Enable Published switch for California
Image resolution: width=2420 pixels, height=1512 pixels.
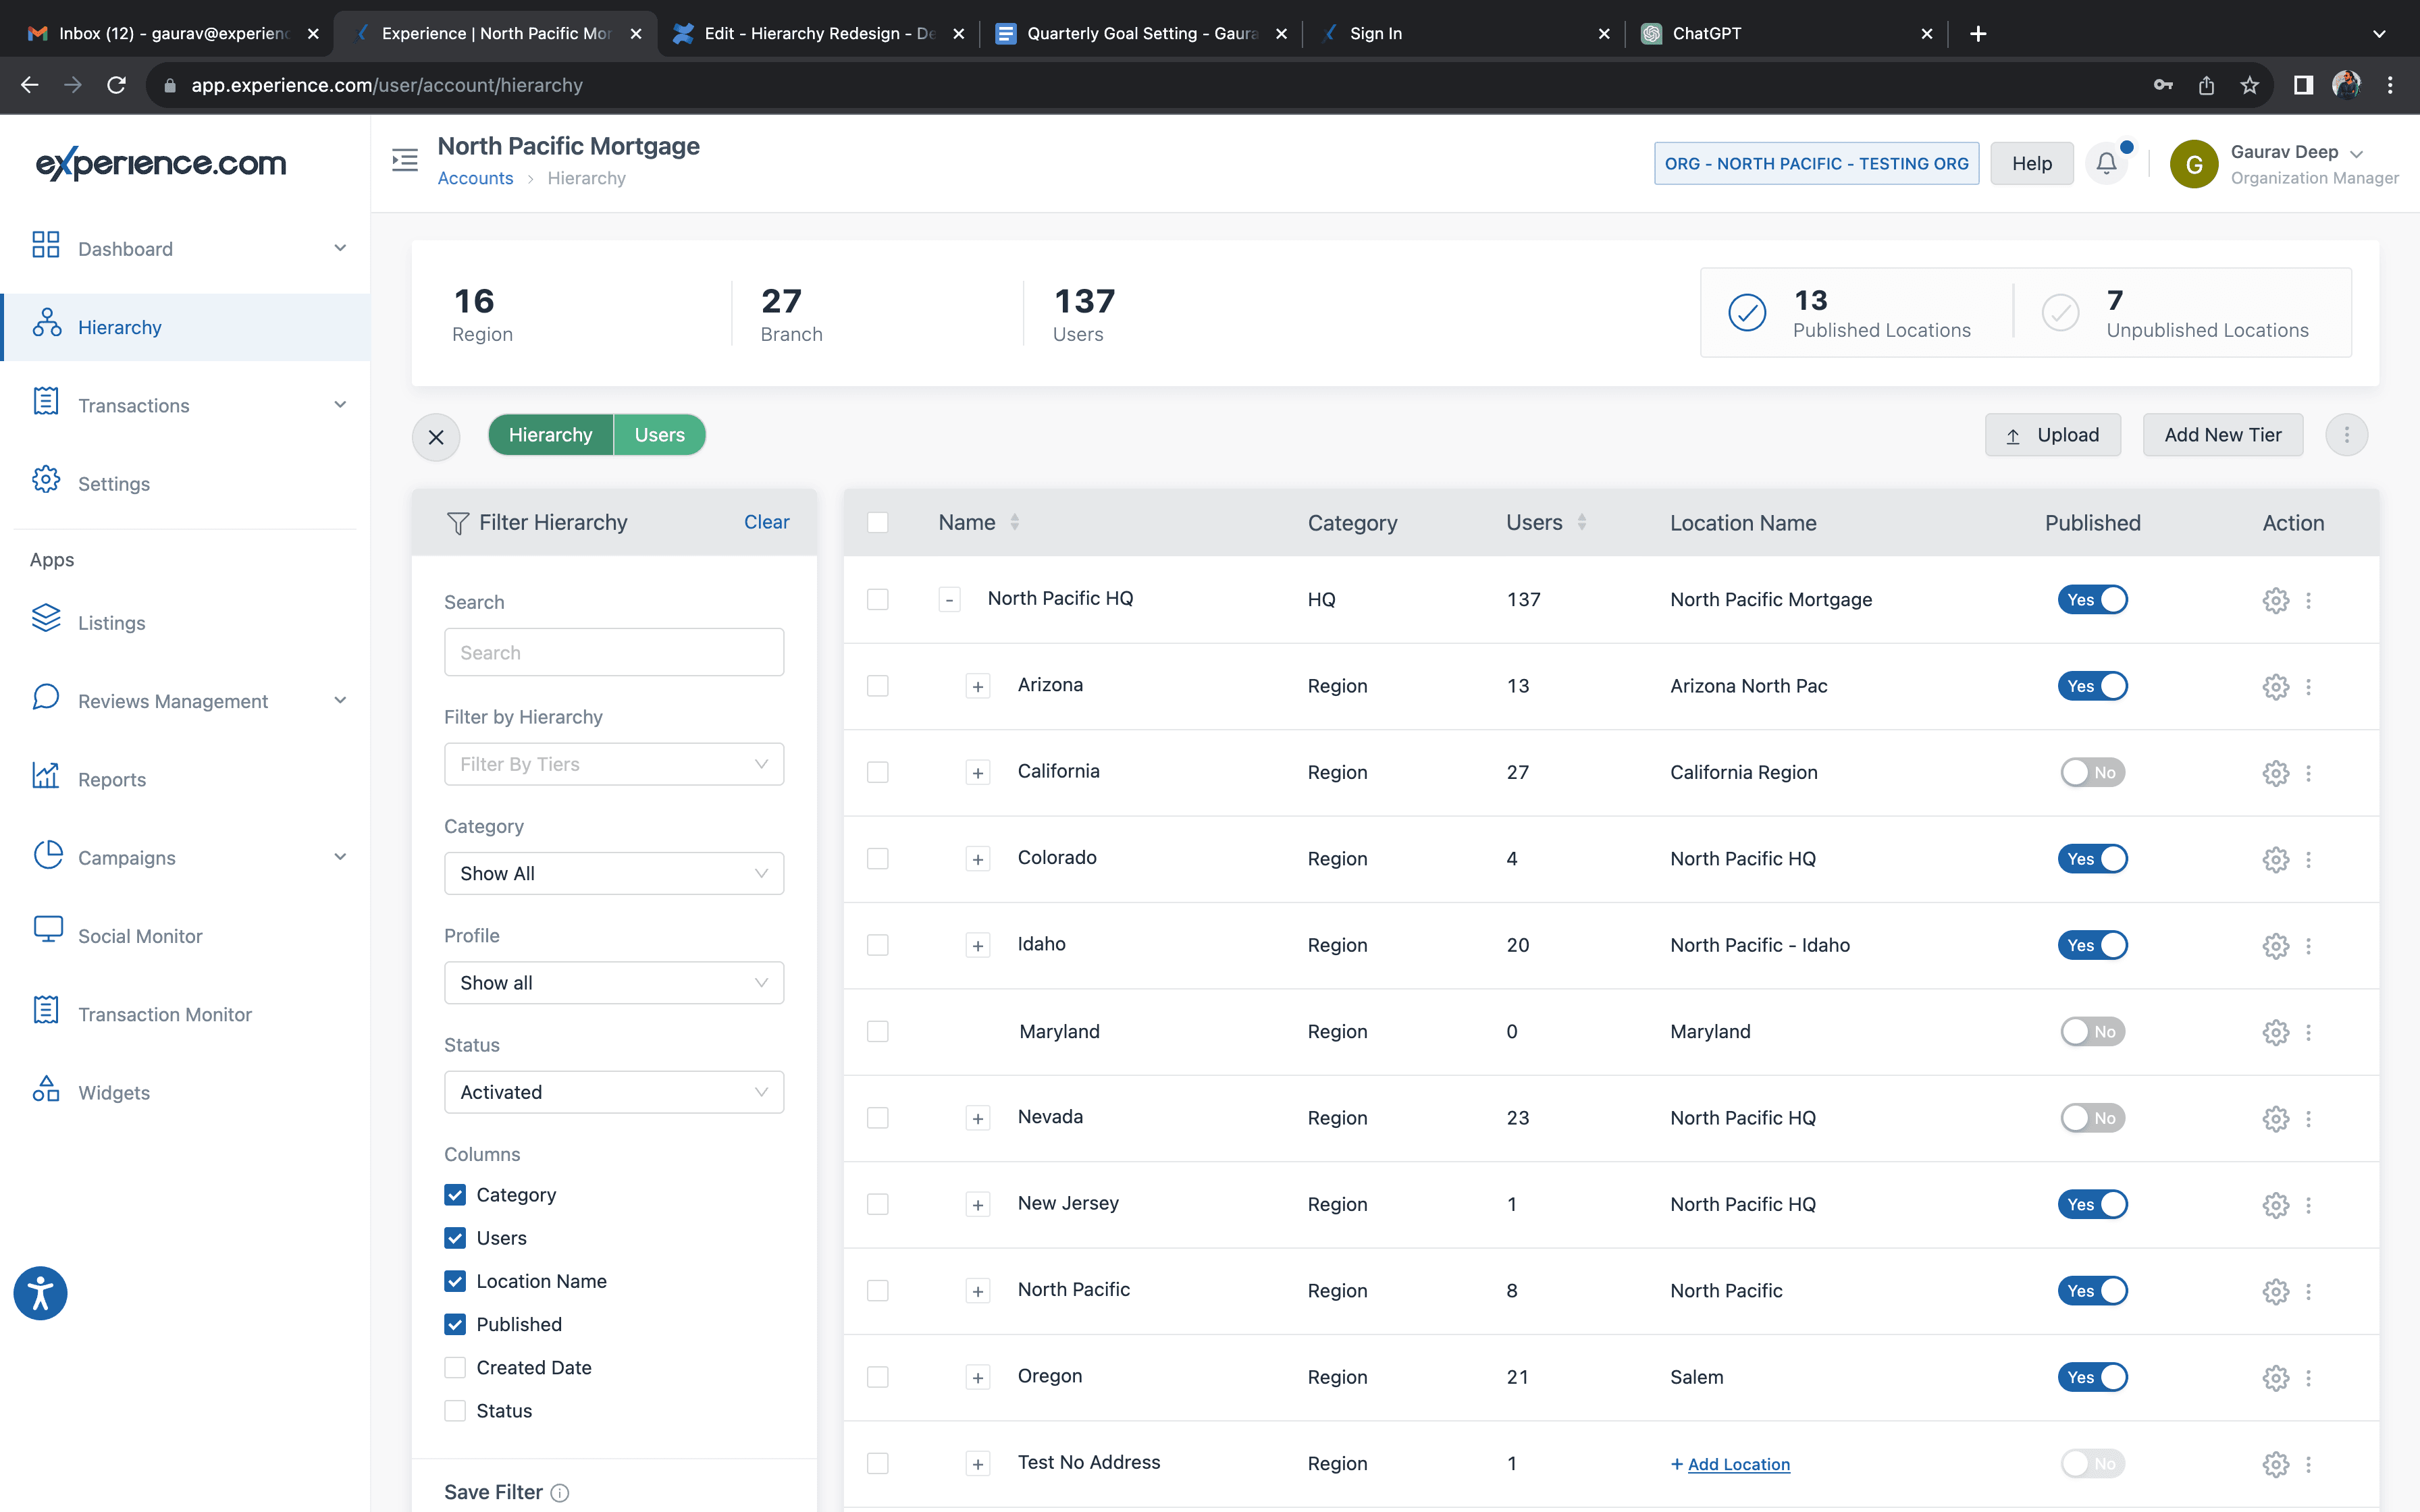coord(2092,773)
